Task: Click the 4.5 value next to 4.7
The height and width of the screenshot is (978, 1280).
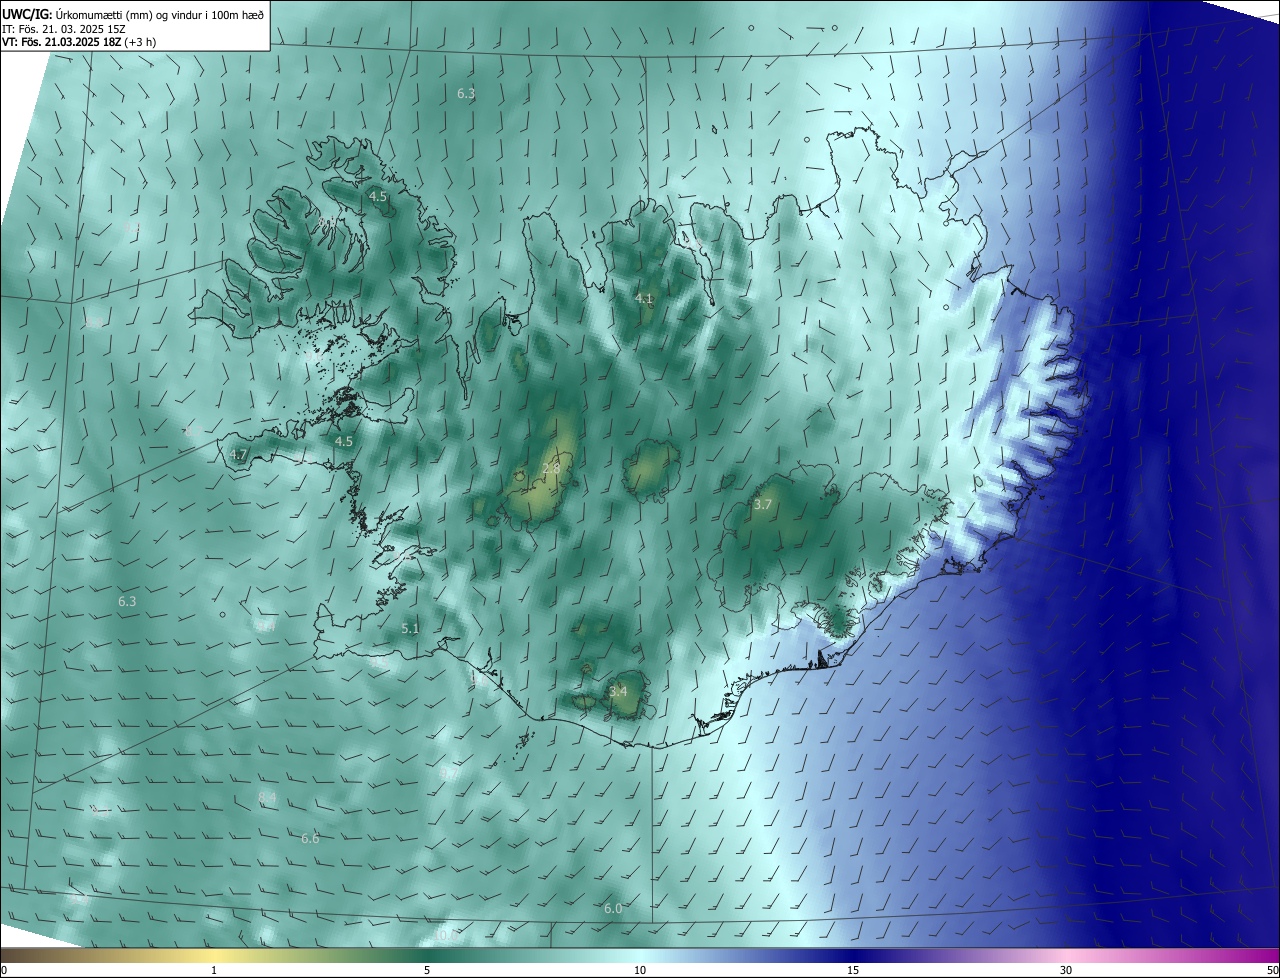Action: 344,441
